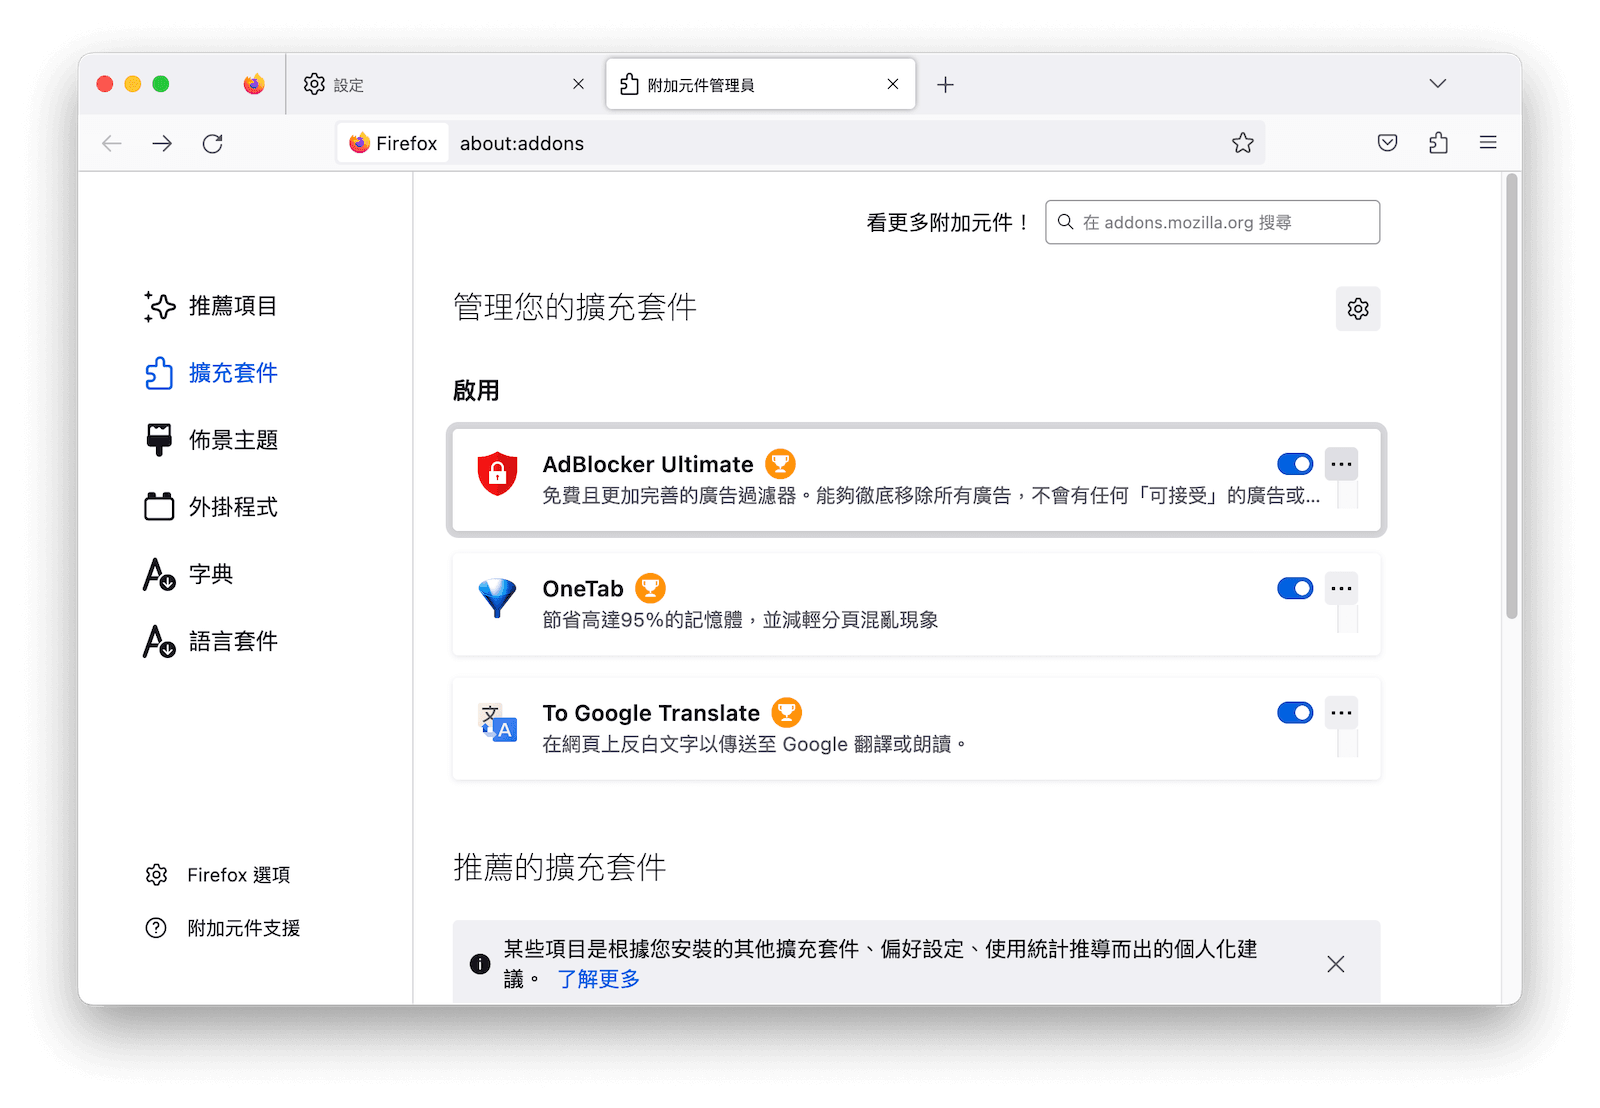Open more options for OneTab

[1342, 588]
